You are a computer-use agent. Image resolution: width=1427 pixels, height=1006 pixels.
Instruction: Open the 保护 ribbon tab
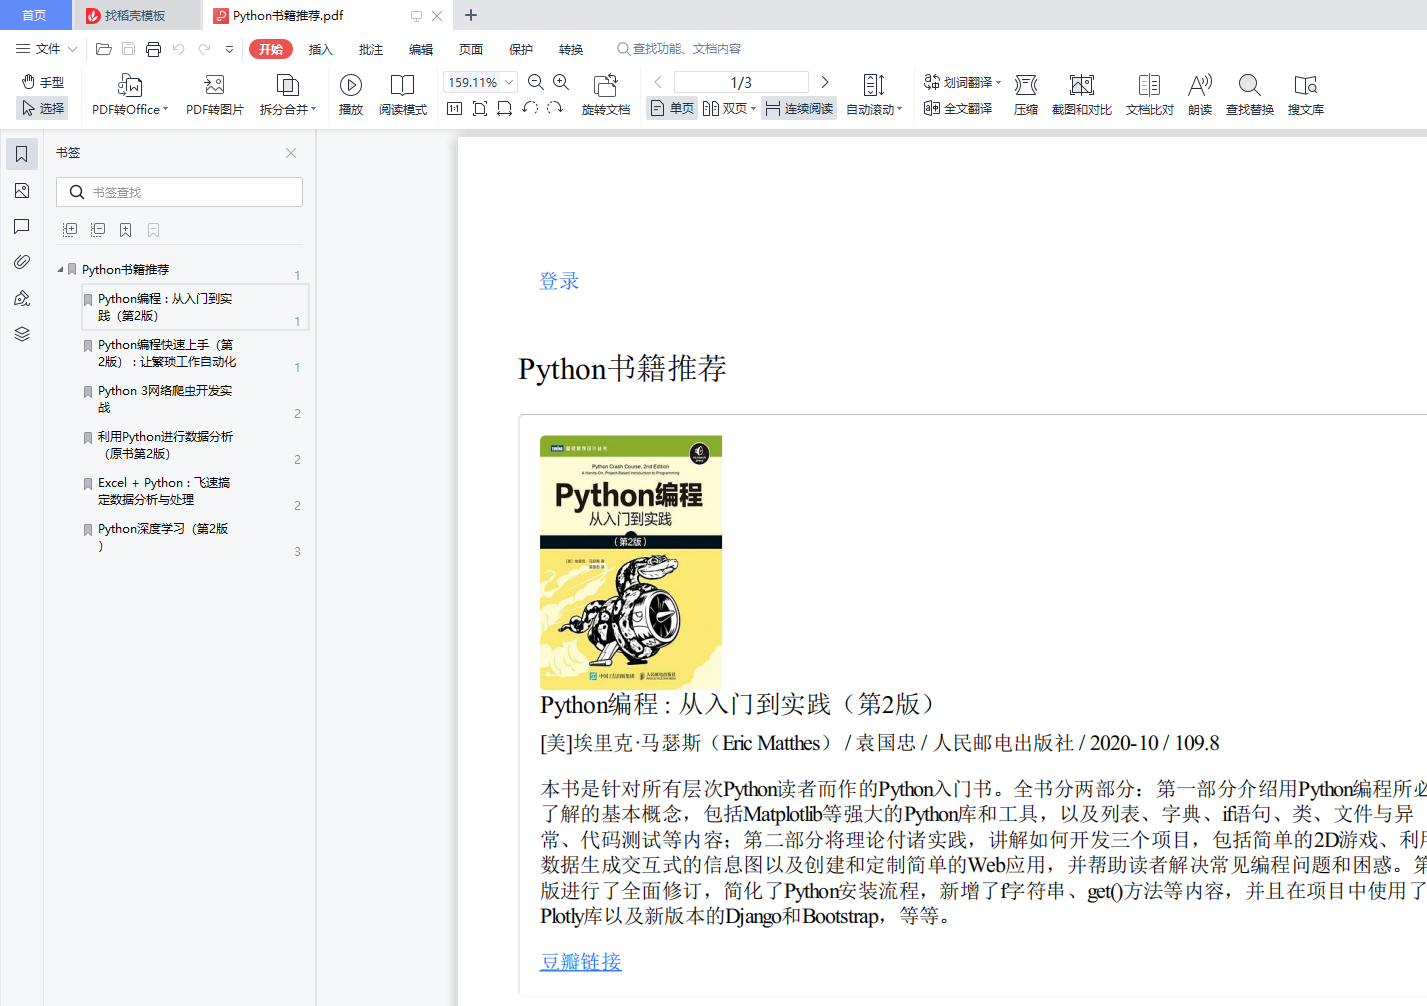tap(521, 49)
